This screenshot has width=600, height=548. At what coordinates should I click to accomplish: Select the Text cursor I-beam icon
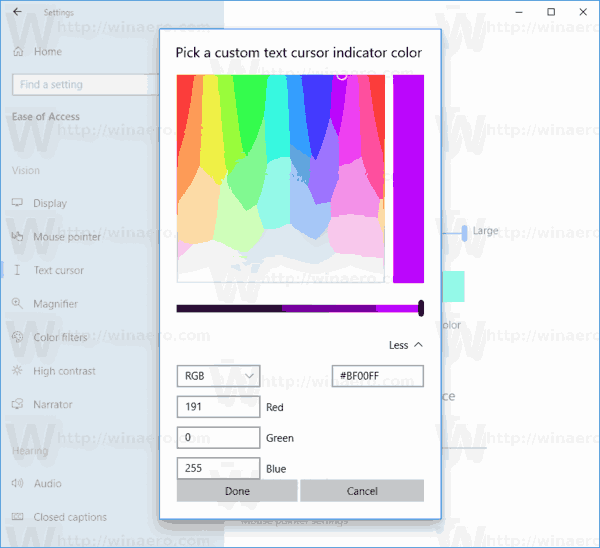17,270
